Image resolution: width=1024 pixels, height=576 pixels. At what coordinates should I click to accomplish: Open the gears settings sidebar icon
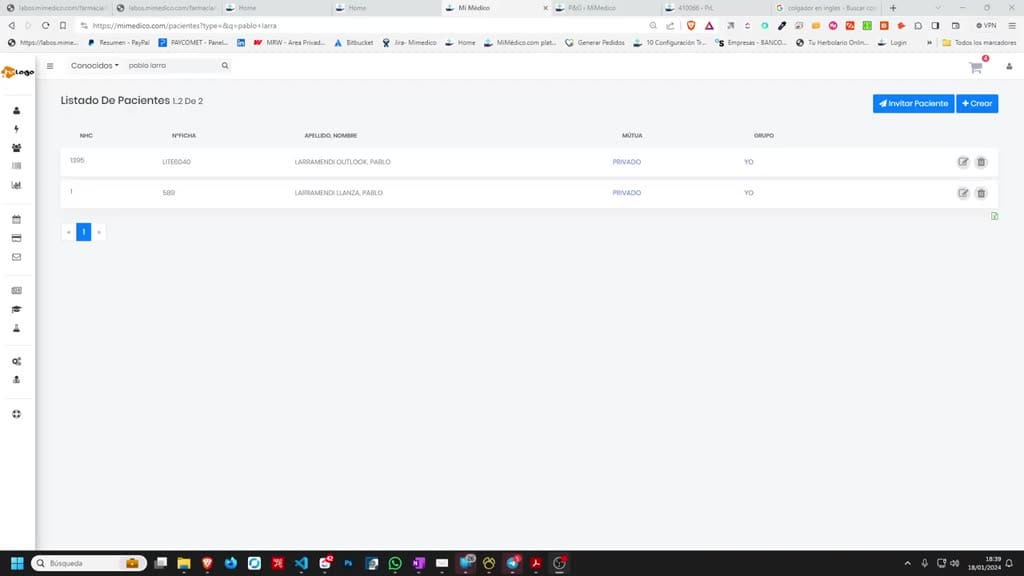coord(16,361)
